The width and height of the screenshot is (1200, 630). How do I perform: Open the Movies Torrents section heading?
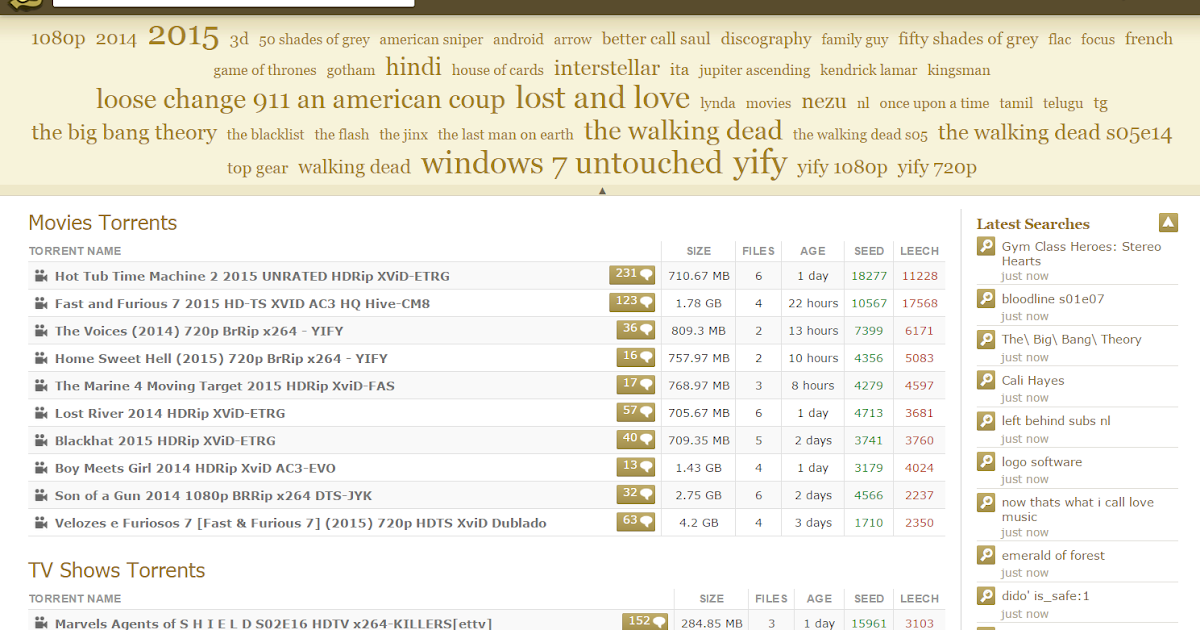pyautogui.click(x=103, y=223)
